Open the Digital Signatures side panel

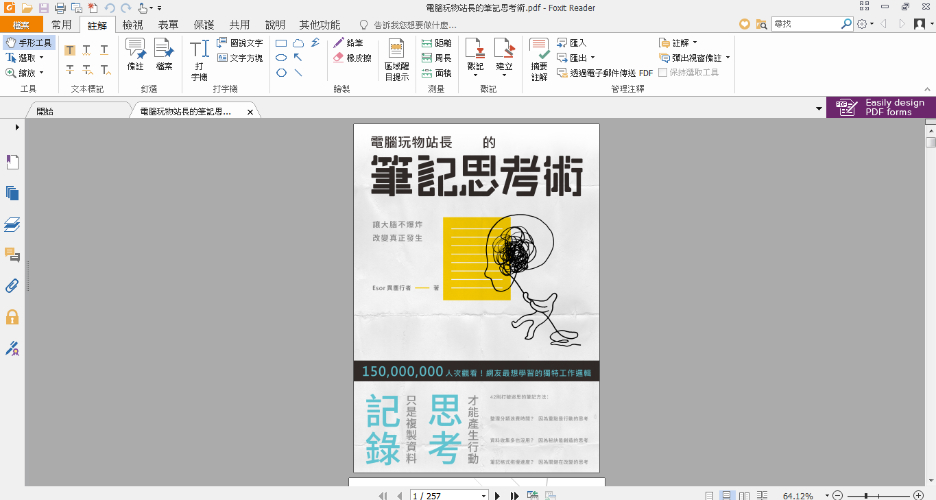click(13, 348)
